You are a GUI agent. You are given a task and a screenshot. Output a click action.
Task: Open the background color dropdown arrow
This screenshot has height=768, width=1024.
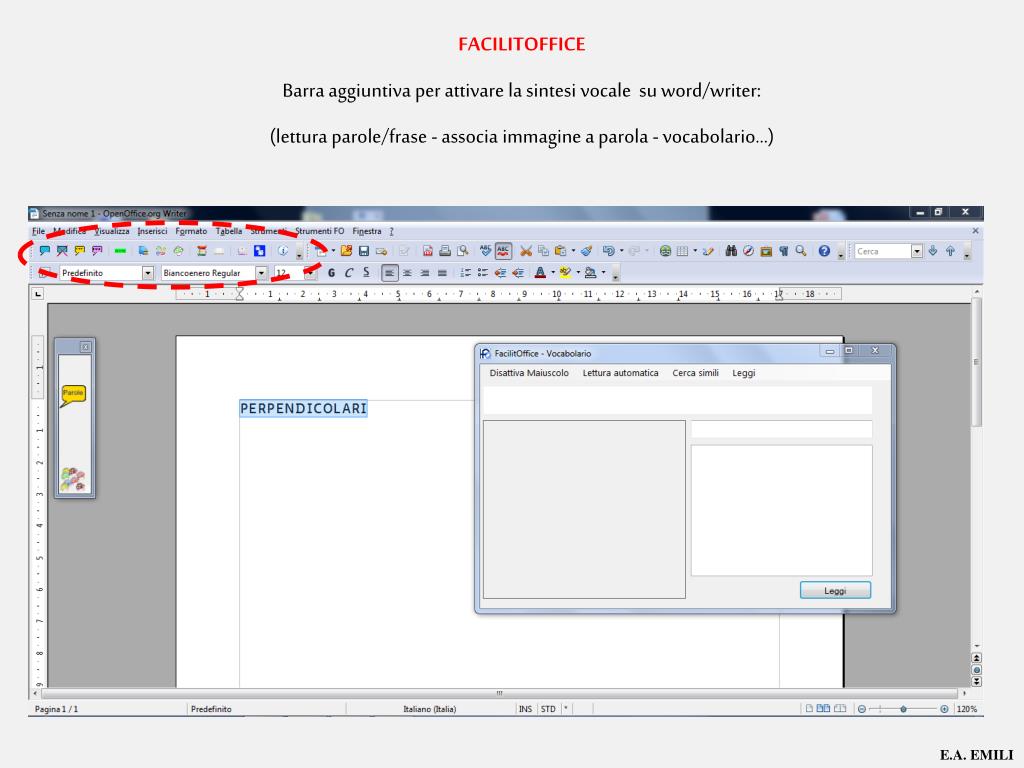(x=603, y=273)
